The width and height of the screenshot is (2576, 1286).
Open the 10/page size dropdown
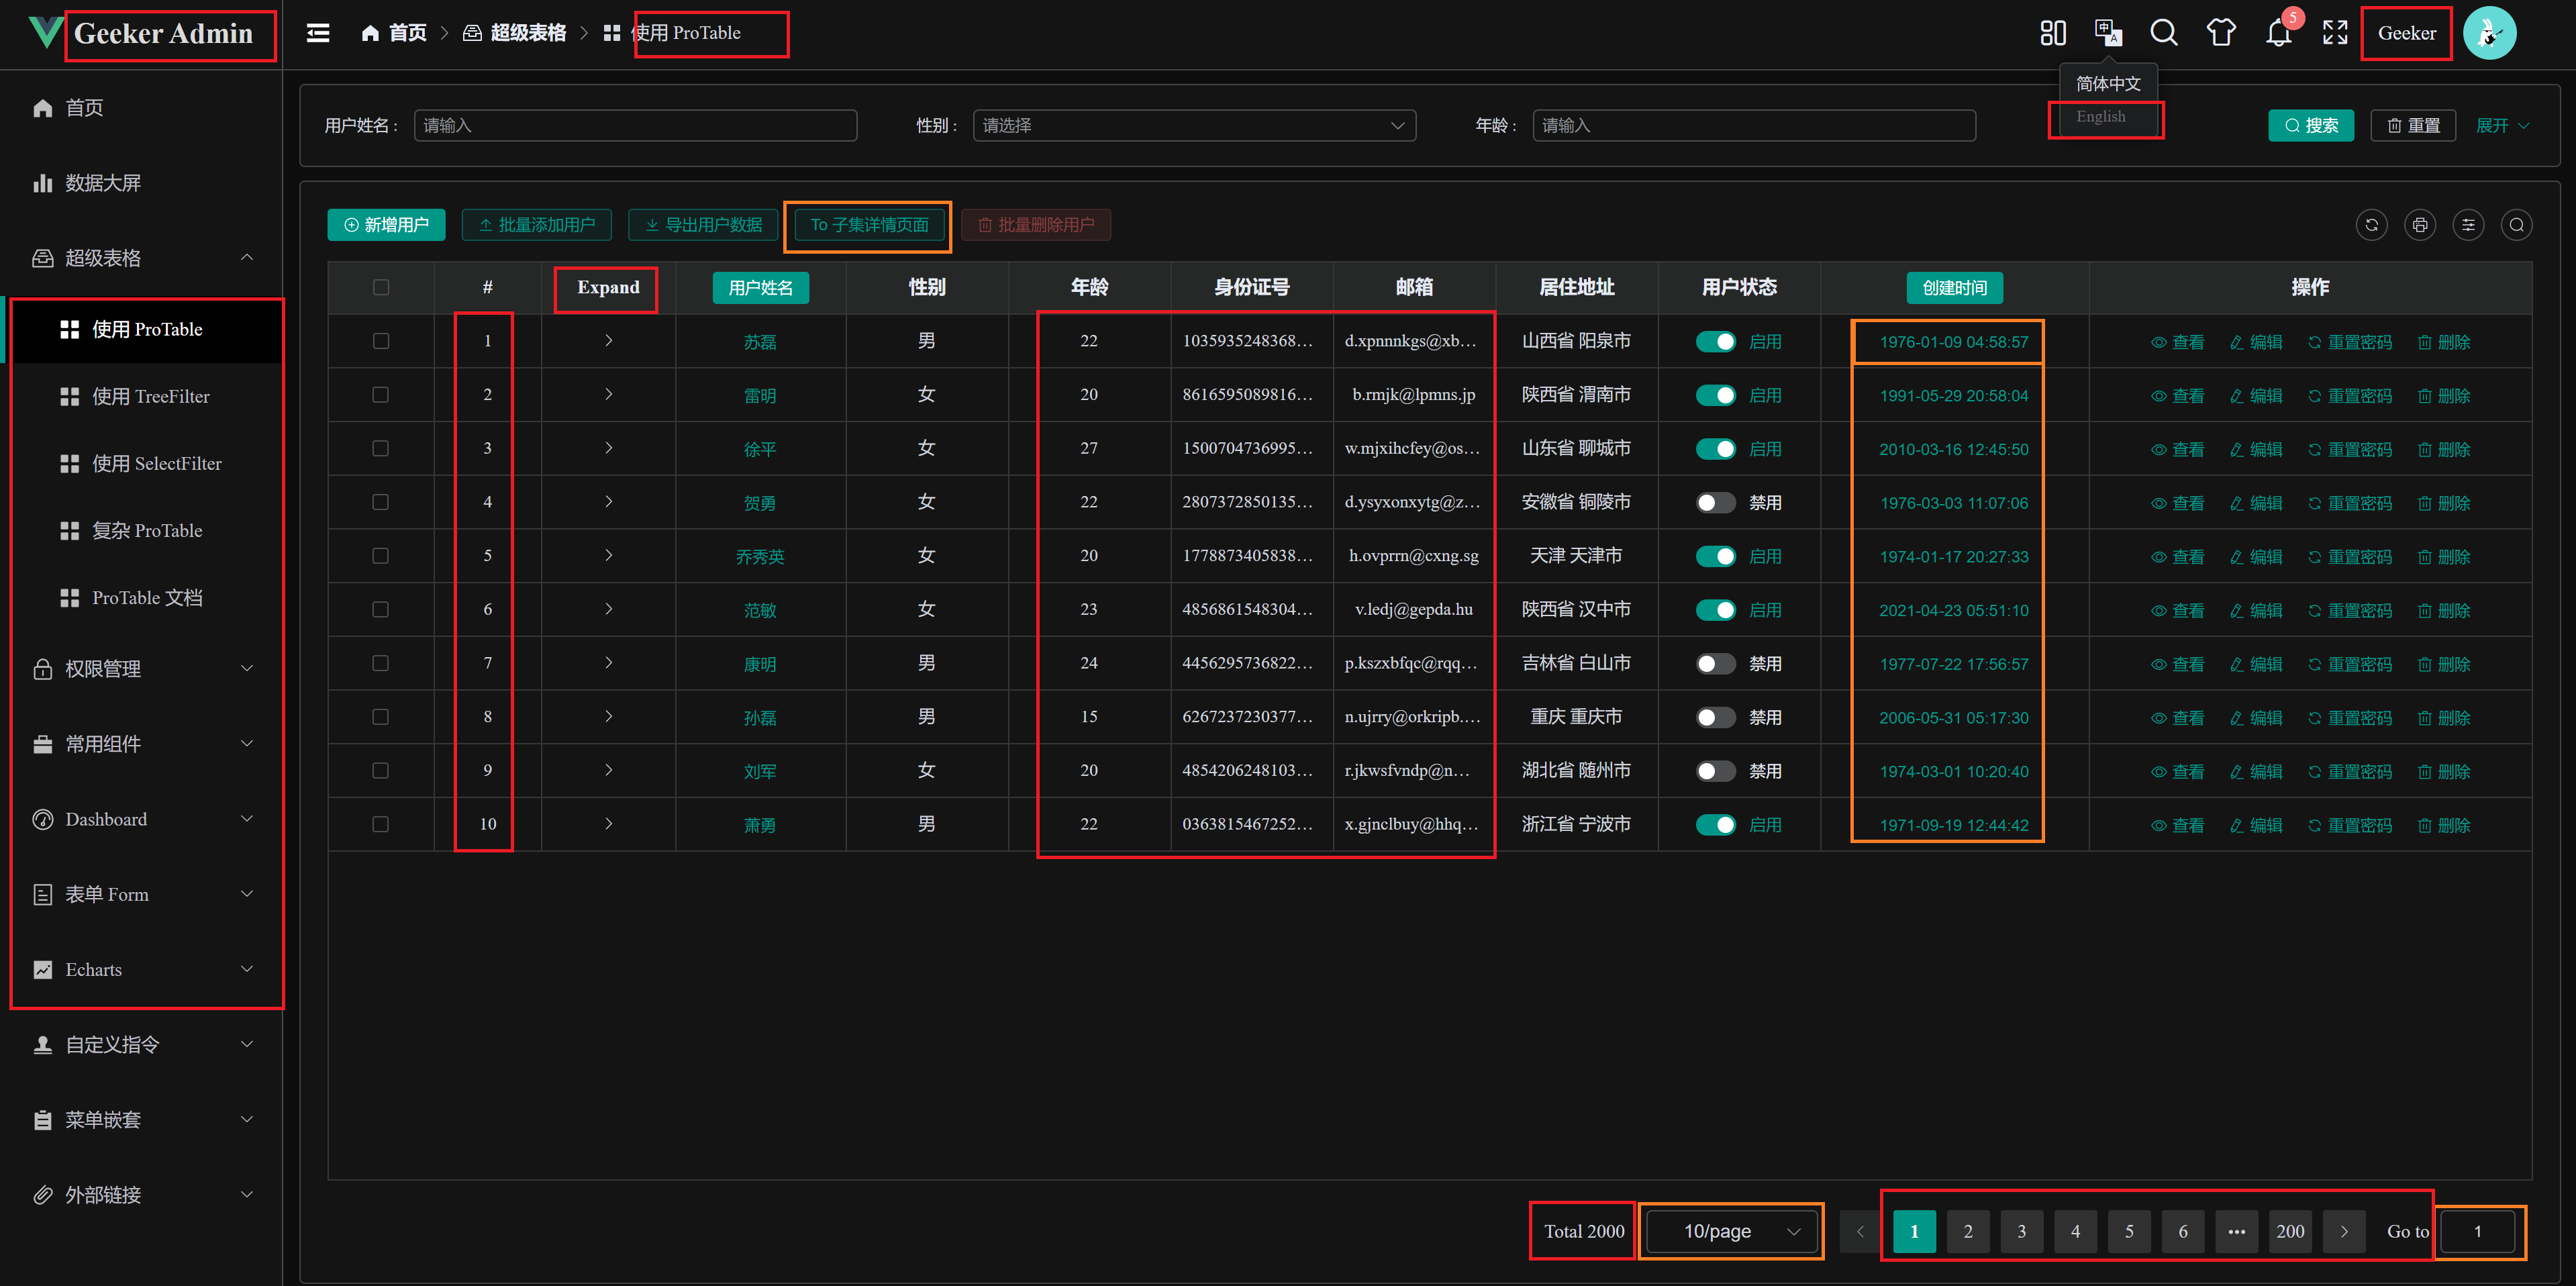point(1731,1232)
